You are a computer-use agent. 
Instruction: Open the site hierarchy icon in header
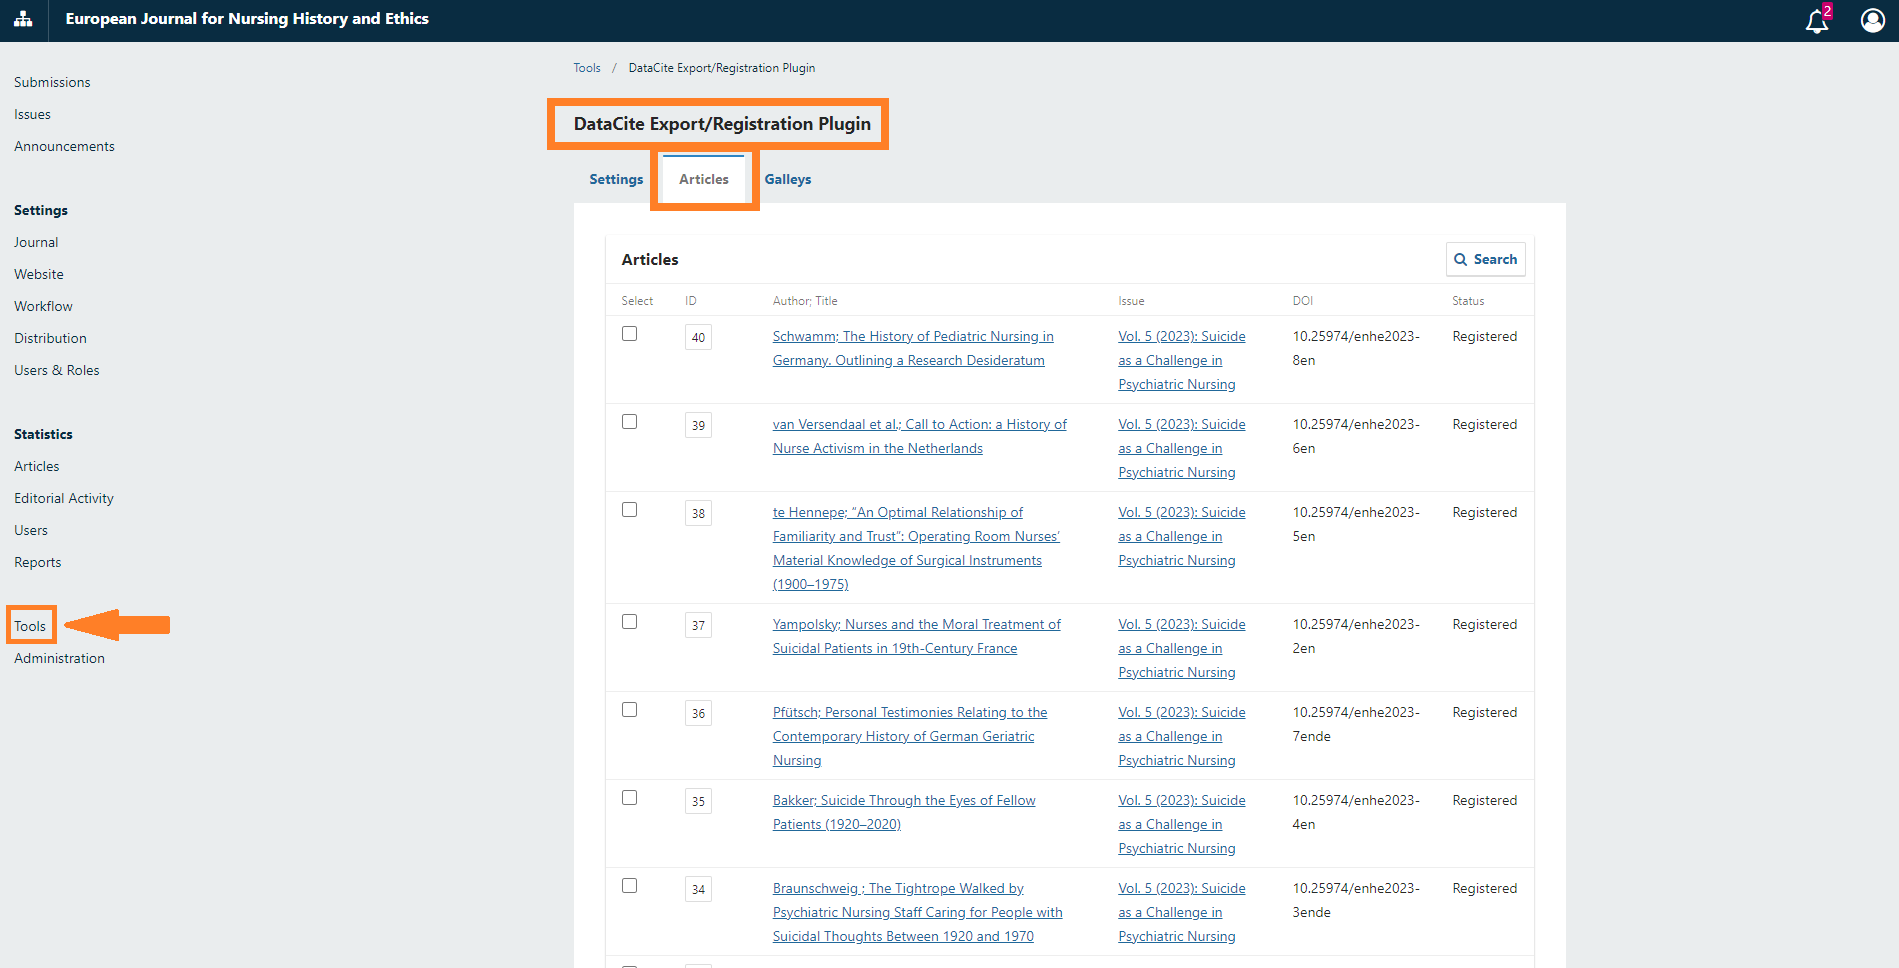click(23, 19)
